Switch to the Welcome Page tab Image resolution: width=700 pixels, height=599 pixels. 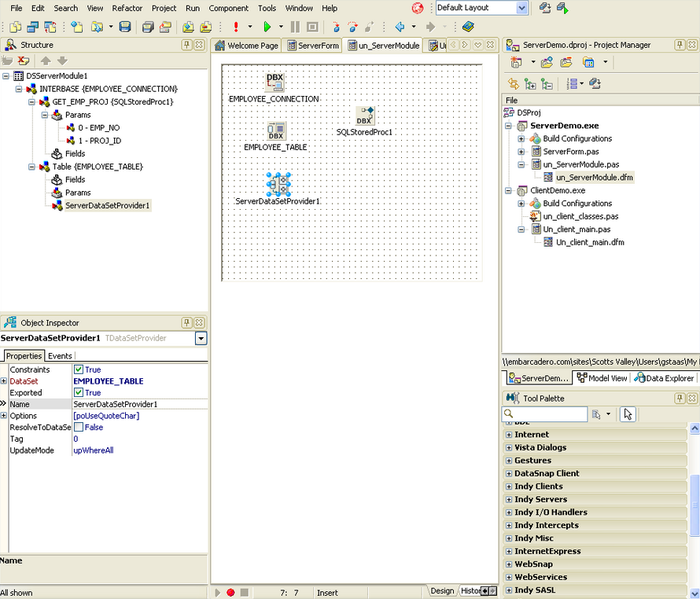[x=246, y=46]
